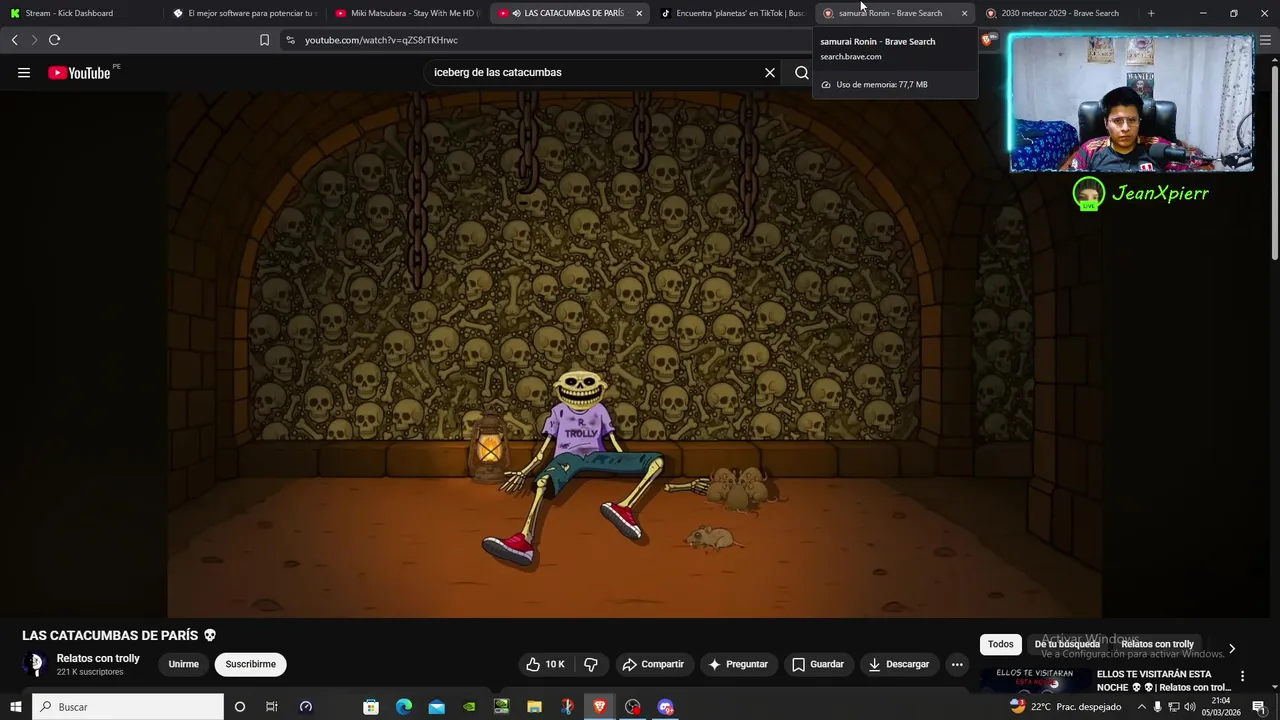Go to the YouTube home logo

[79, 73]
